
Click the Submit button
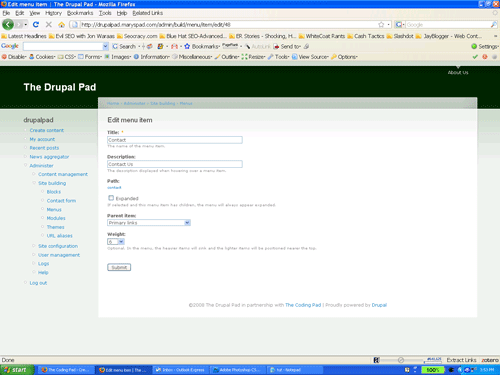tap(119, 267)
